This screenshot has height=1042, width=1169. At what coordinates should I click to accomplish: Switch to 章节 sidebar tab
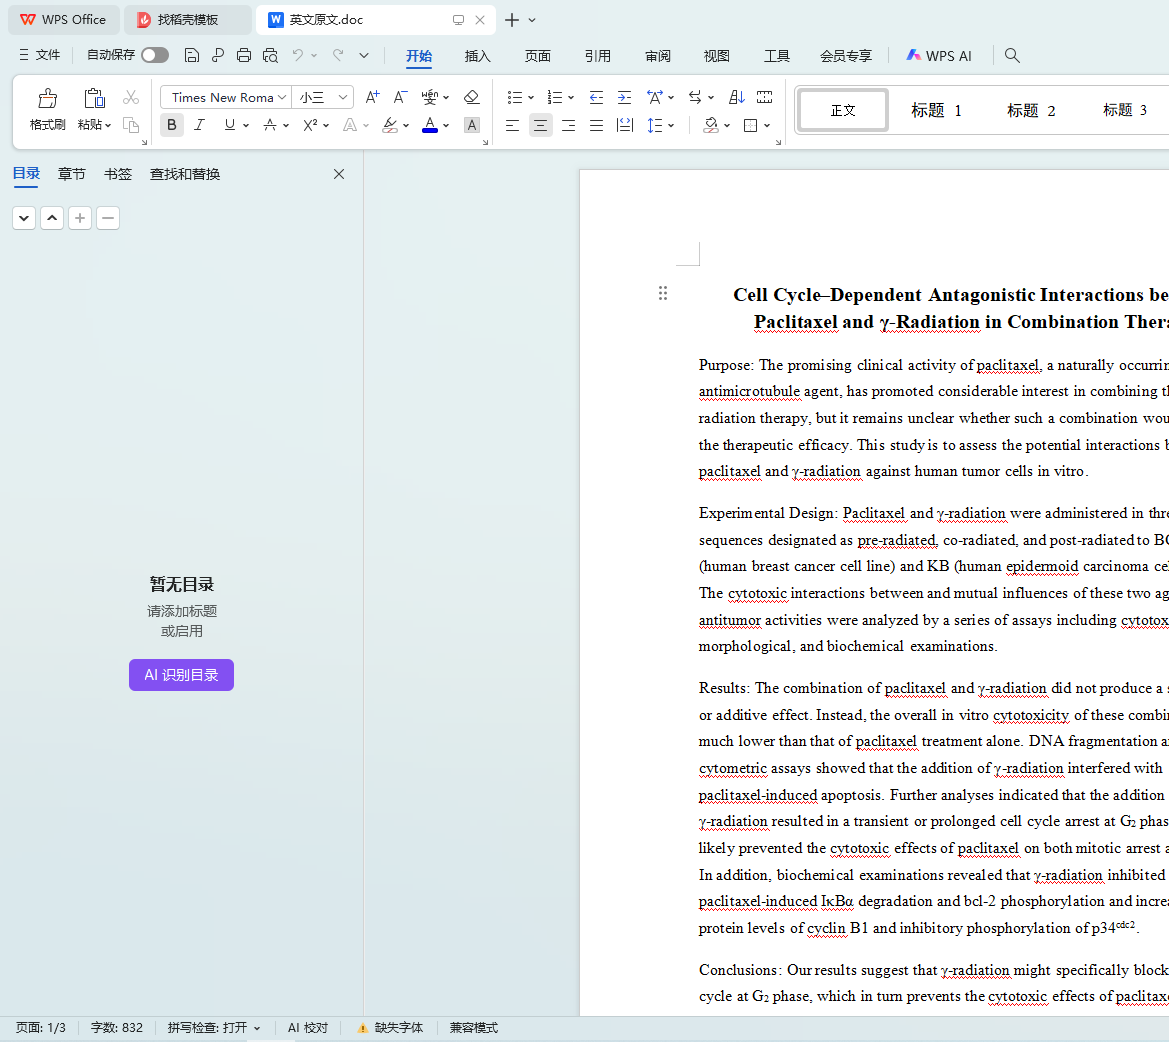72,174
